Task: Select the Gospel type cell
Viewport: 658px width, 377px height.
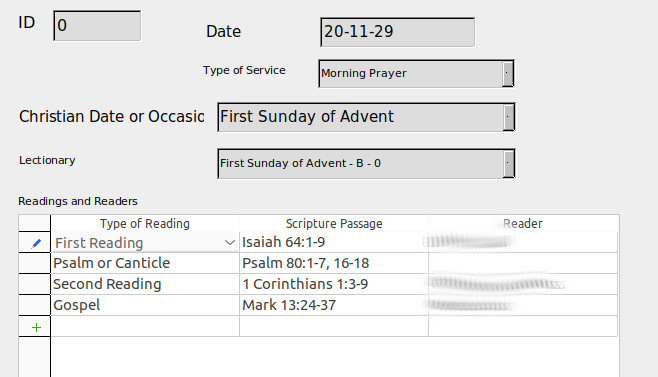Action: pyautogui.click(x=145, y=305)
